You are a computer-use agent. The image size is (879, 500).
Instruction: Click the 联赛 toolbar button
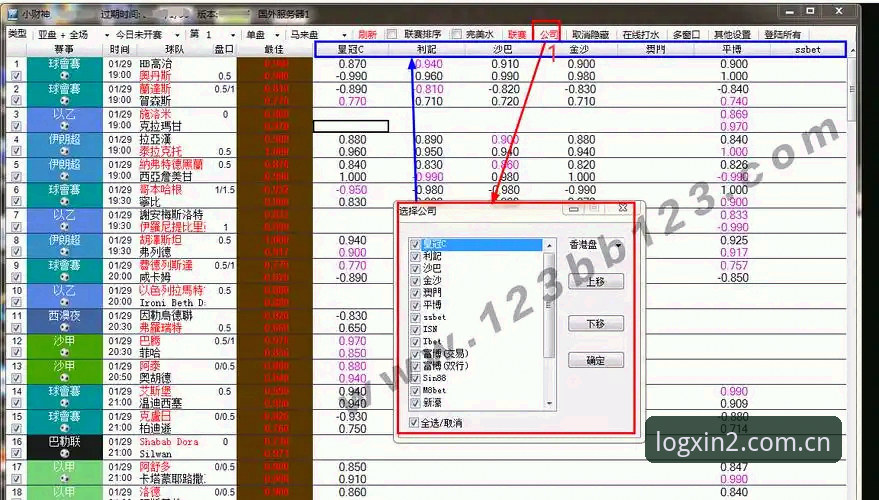[517, 35]
